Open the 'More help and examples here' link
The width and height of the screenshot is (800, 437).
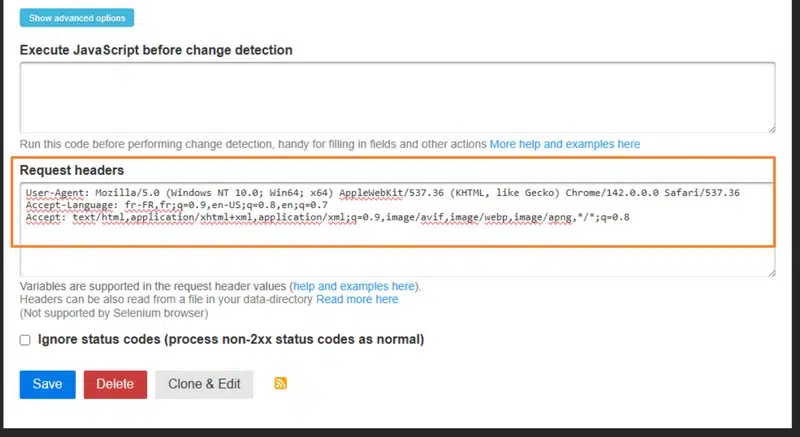(564, 144)
